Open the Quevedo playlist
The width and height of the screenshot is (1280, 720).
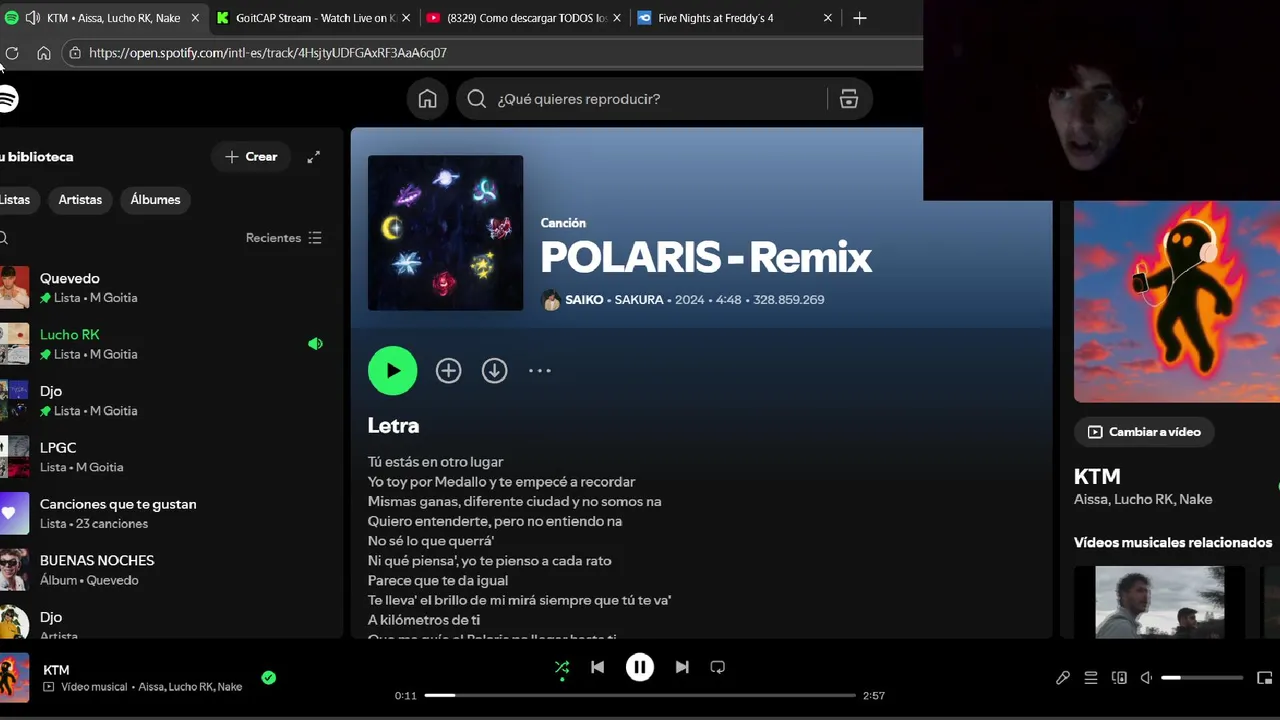pos(168,287)
